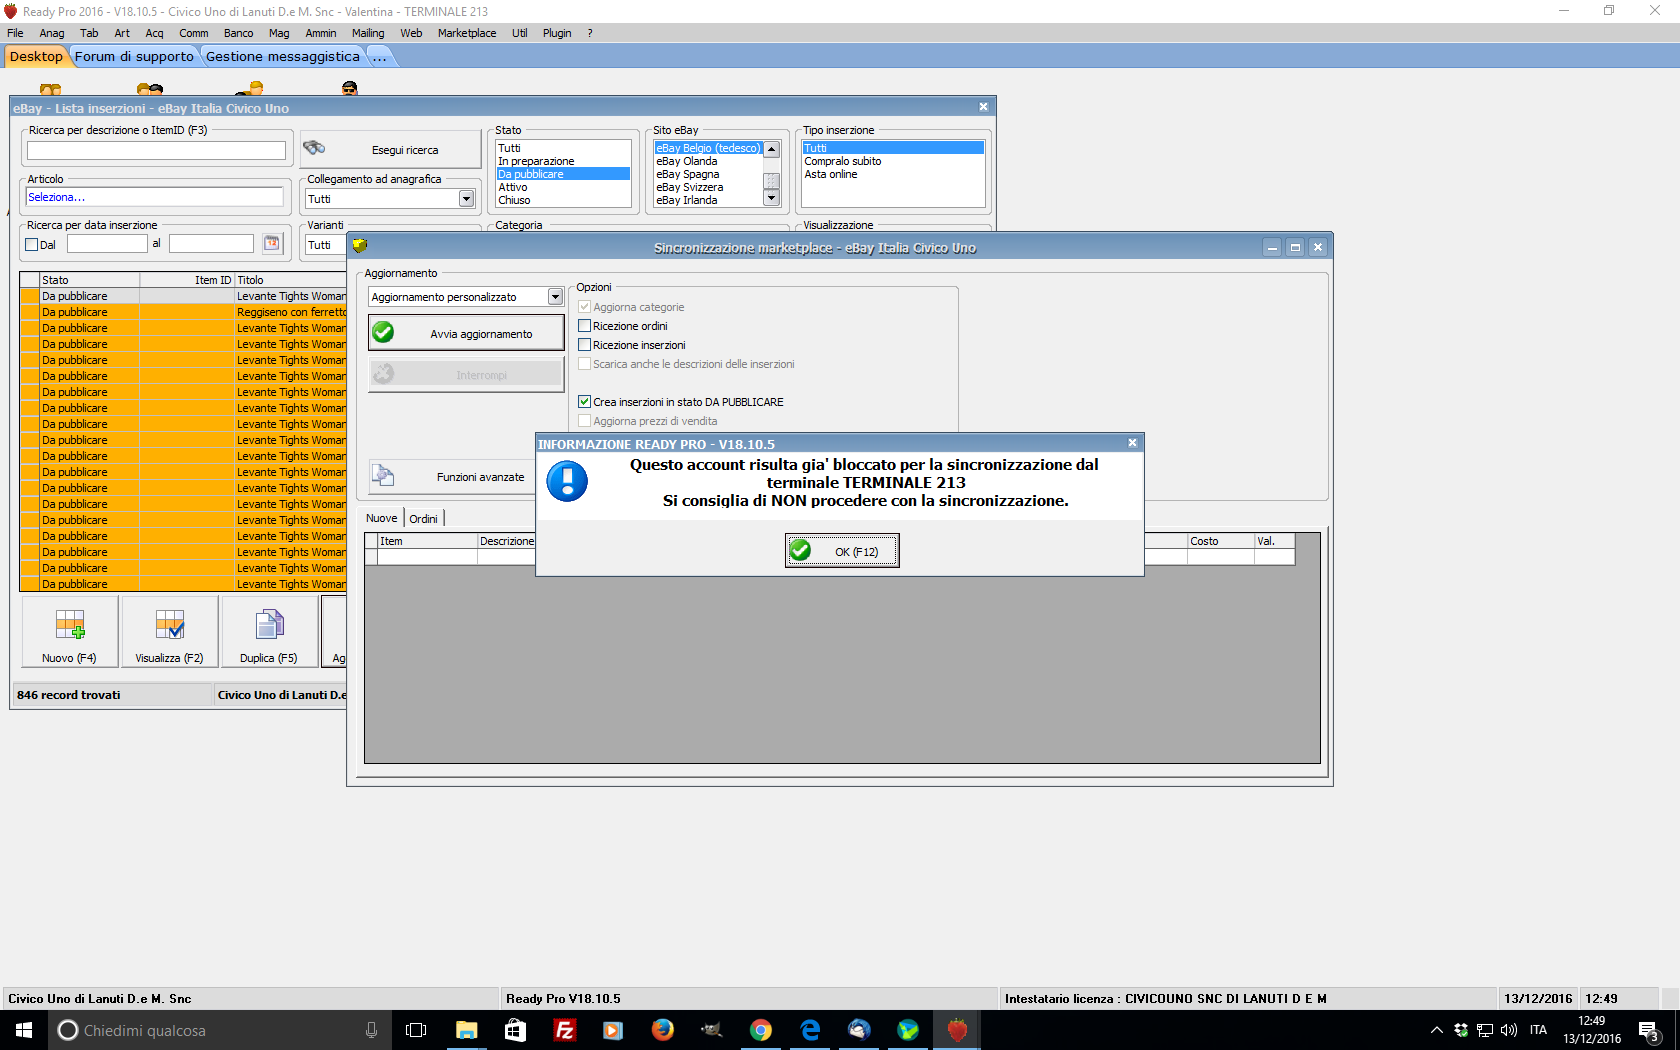
Task: Enable the Ricezione inserzioni checkbox
Action: pos(585,345)
